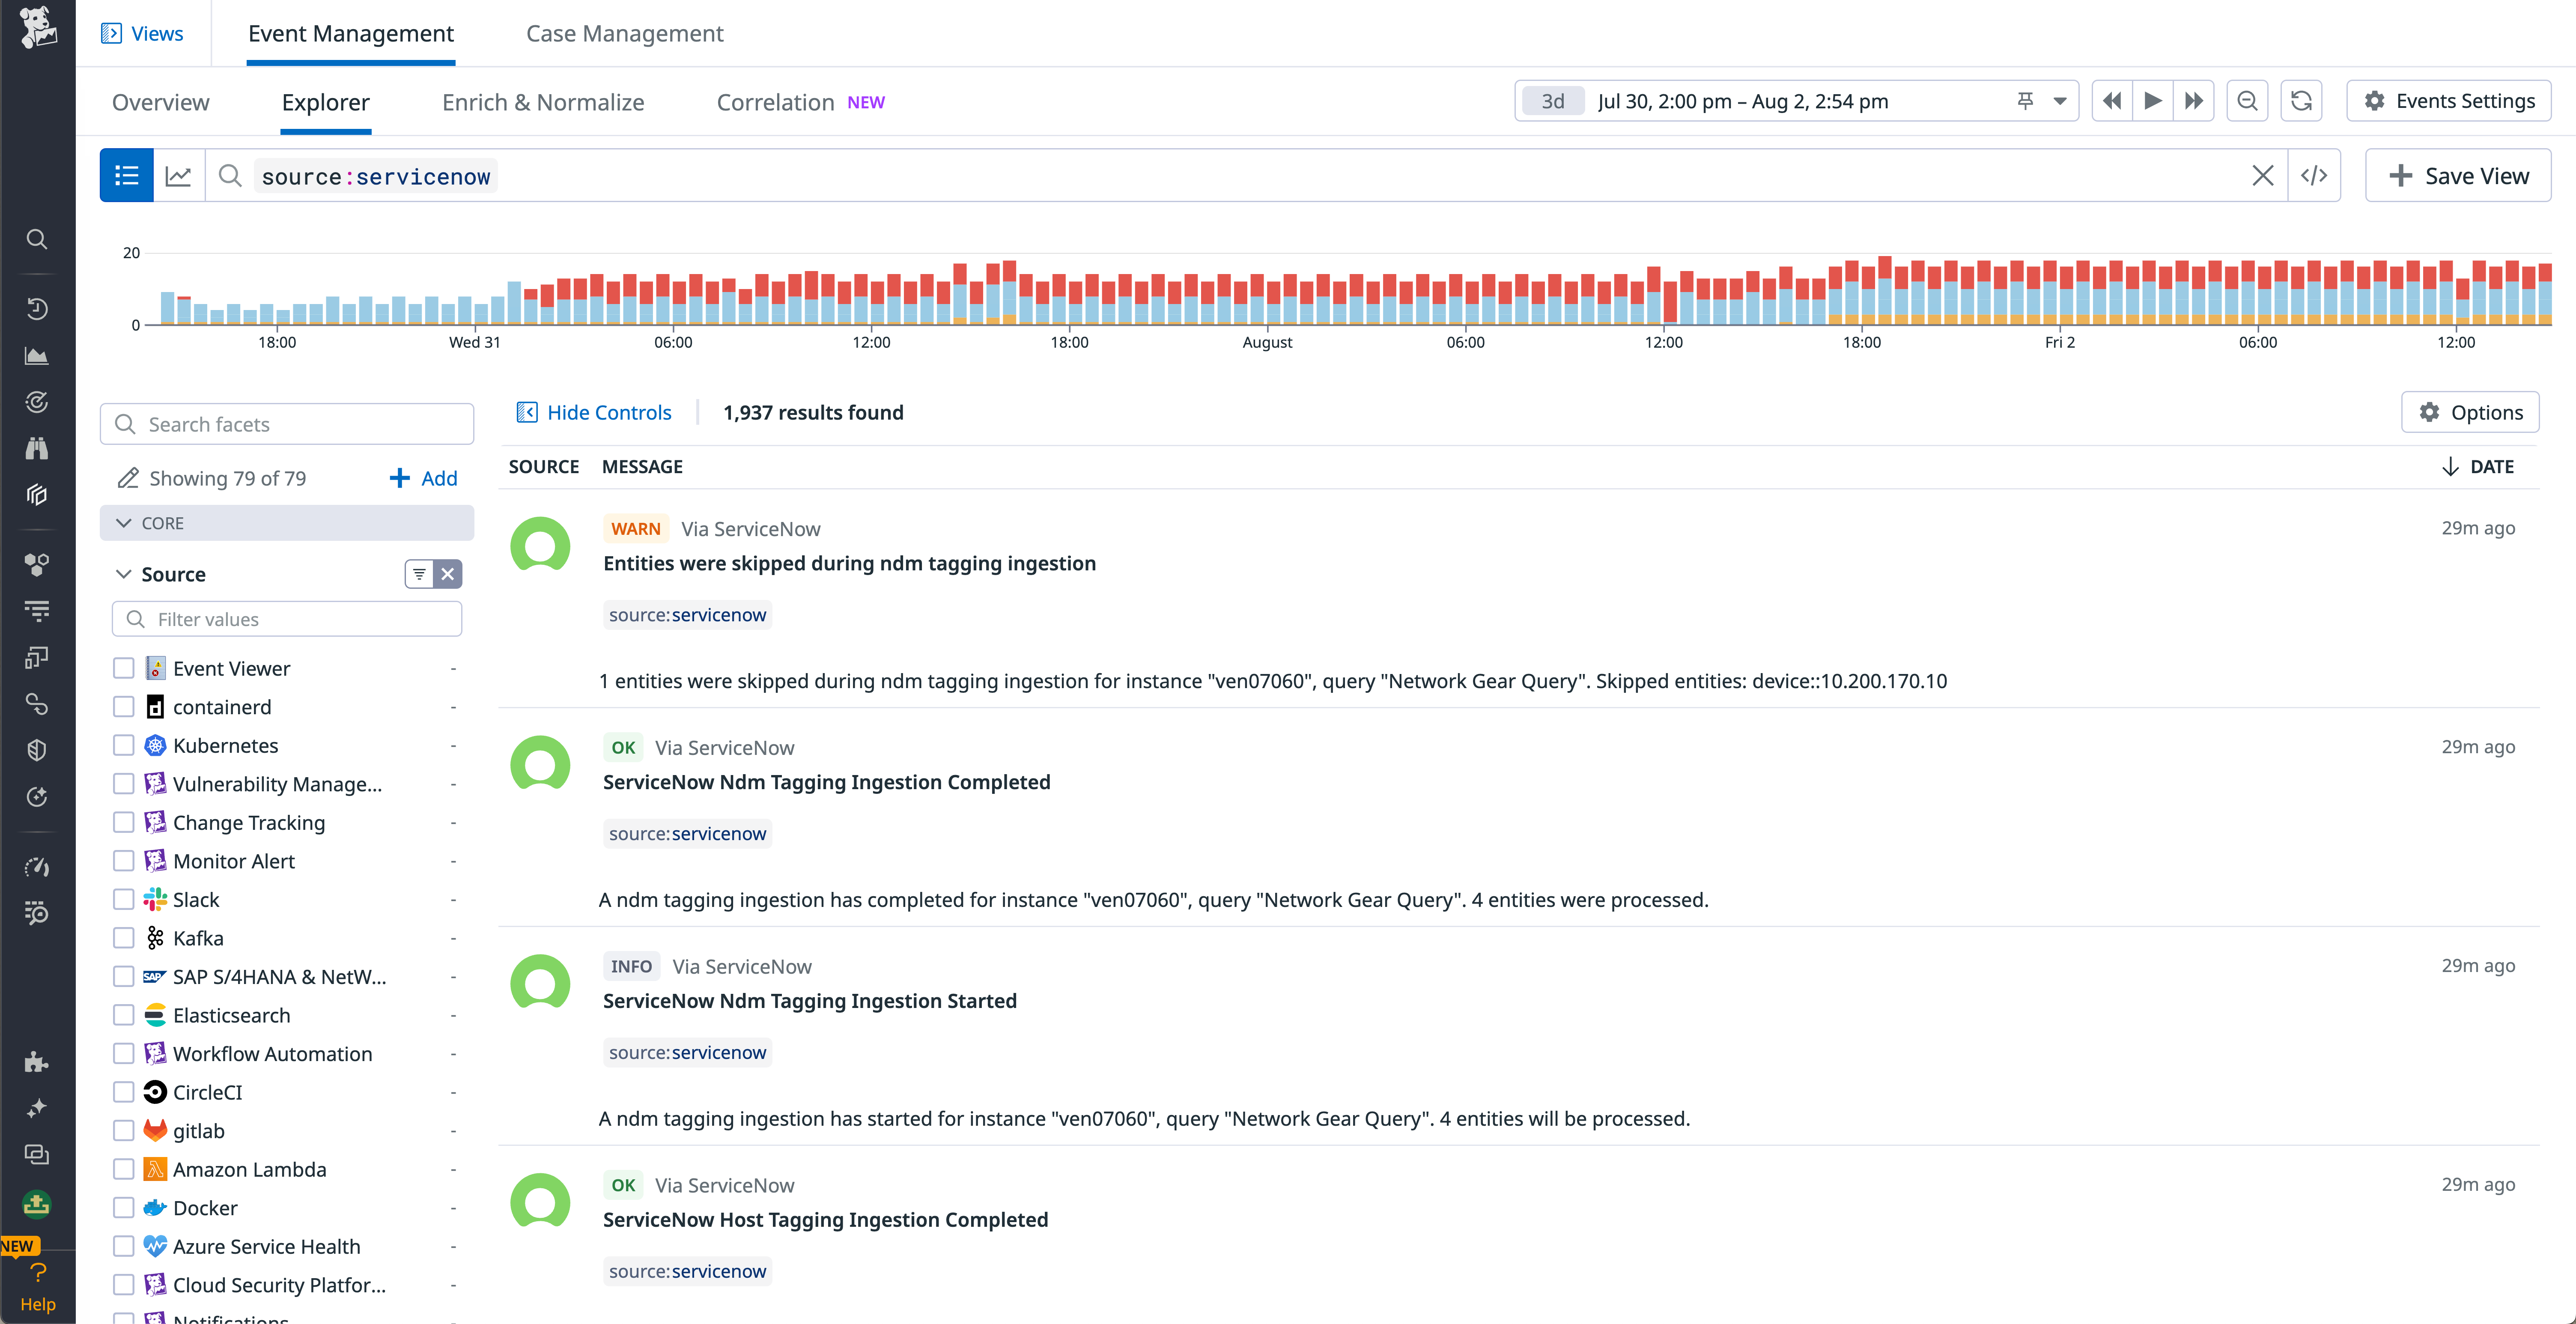
Task: Open the time range dropdown arrow
Action: tap(2059, 100)
